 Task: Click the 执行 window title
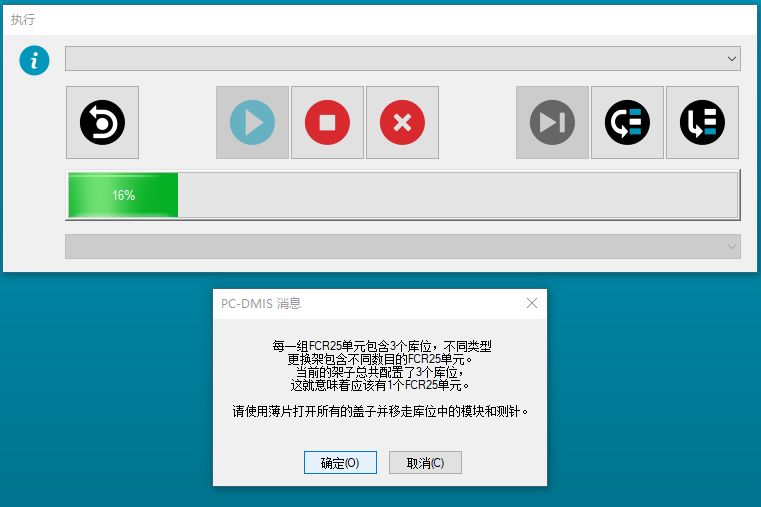[x=23, y=19]
